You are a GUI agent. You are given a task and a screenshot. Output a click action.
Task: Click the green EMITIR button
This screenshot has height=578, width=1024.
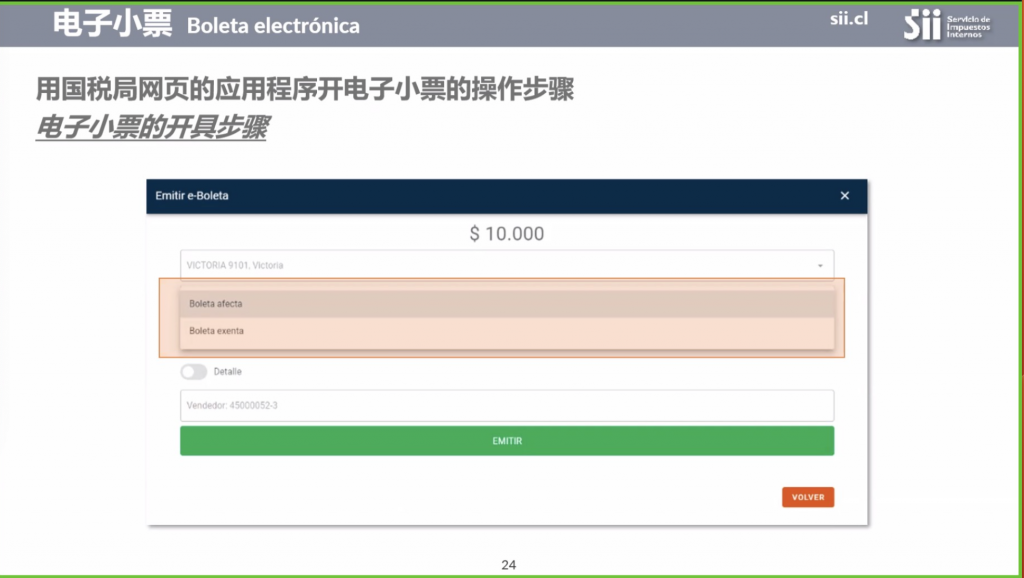tap(507, 441)
